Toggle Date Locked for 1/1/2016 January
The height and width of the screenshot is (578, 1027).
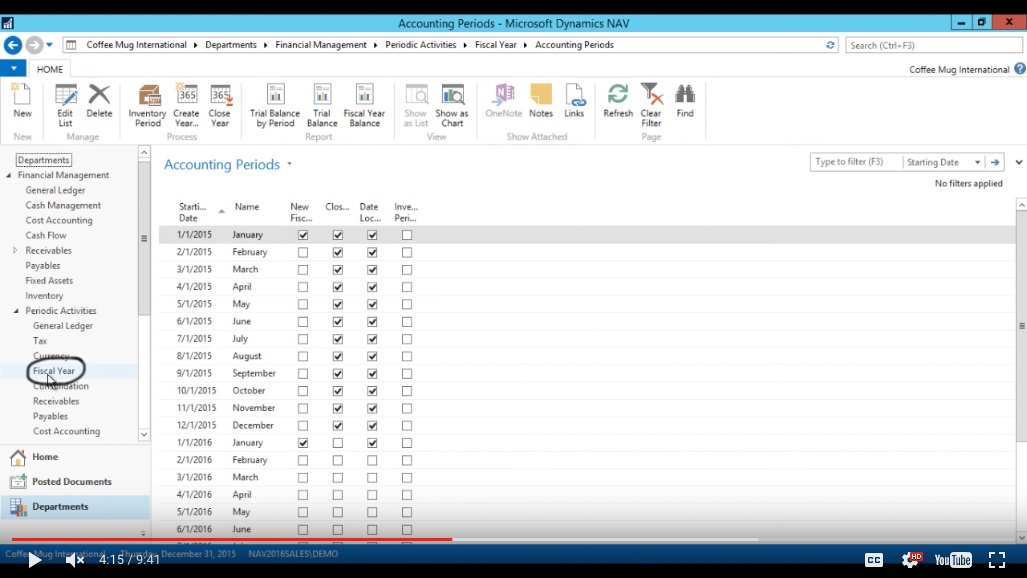[372, 443]
